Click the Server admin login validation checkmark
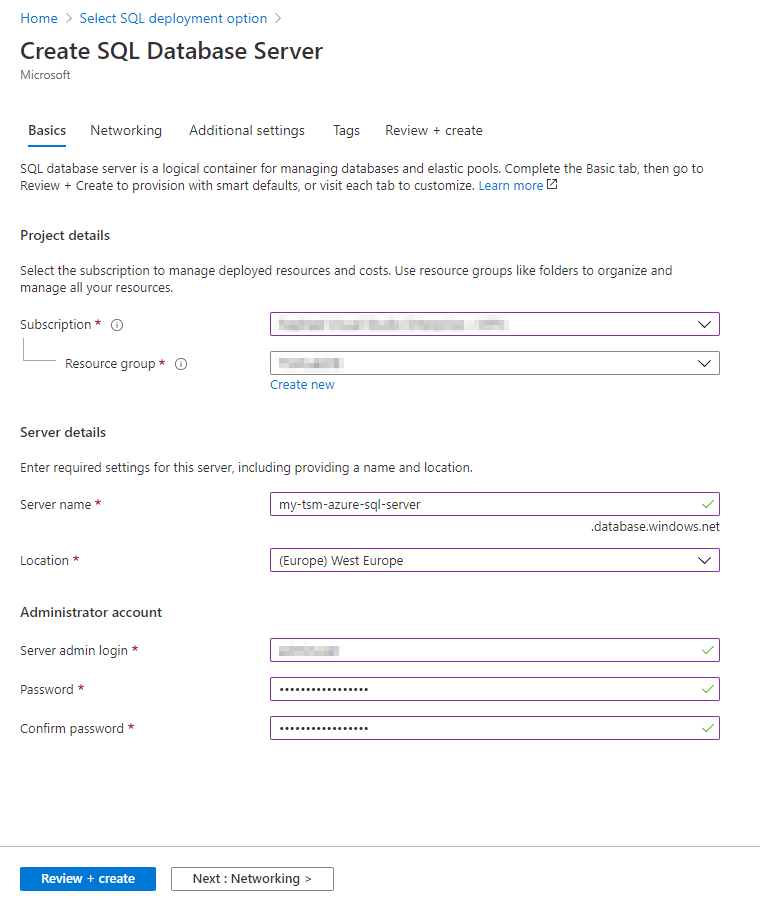Image resolution: width=760 pixels, height=902 pixels. pyautogui.click(x=708, y=650)
